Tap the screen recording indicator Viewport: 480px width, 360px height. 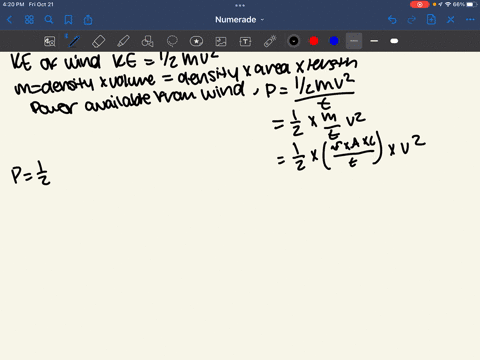pos(420,4)
